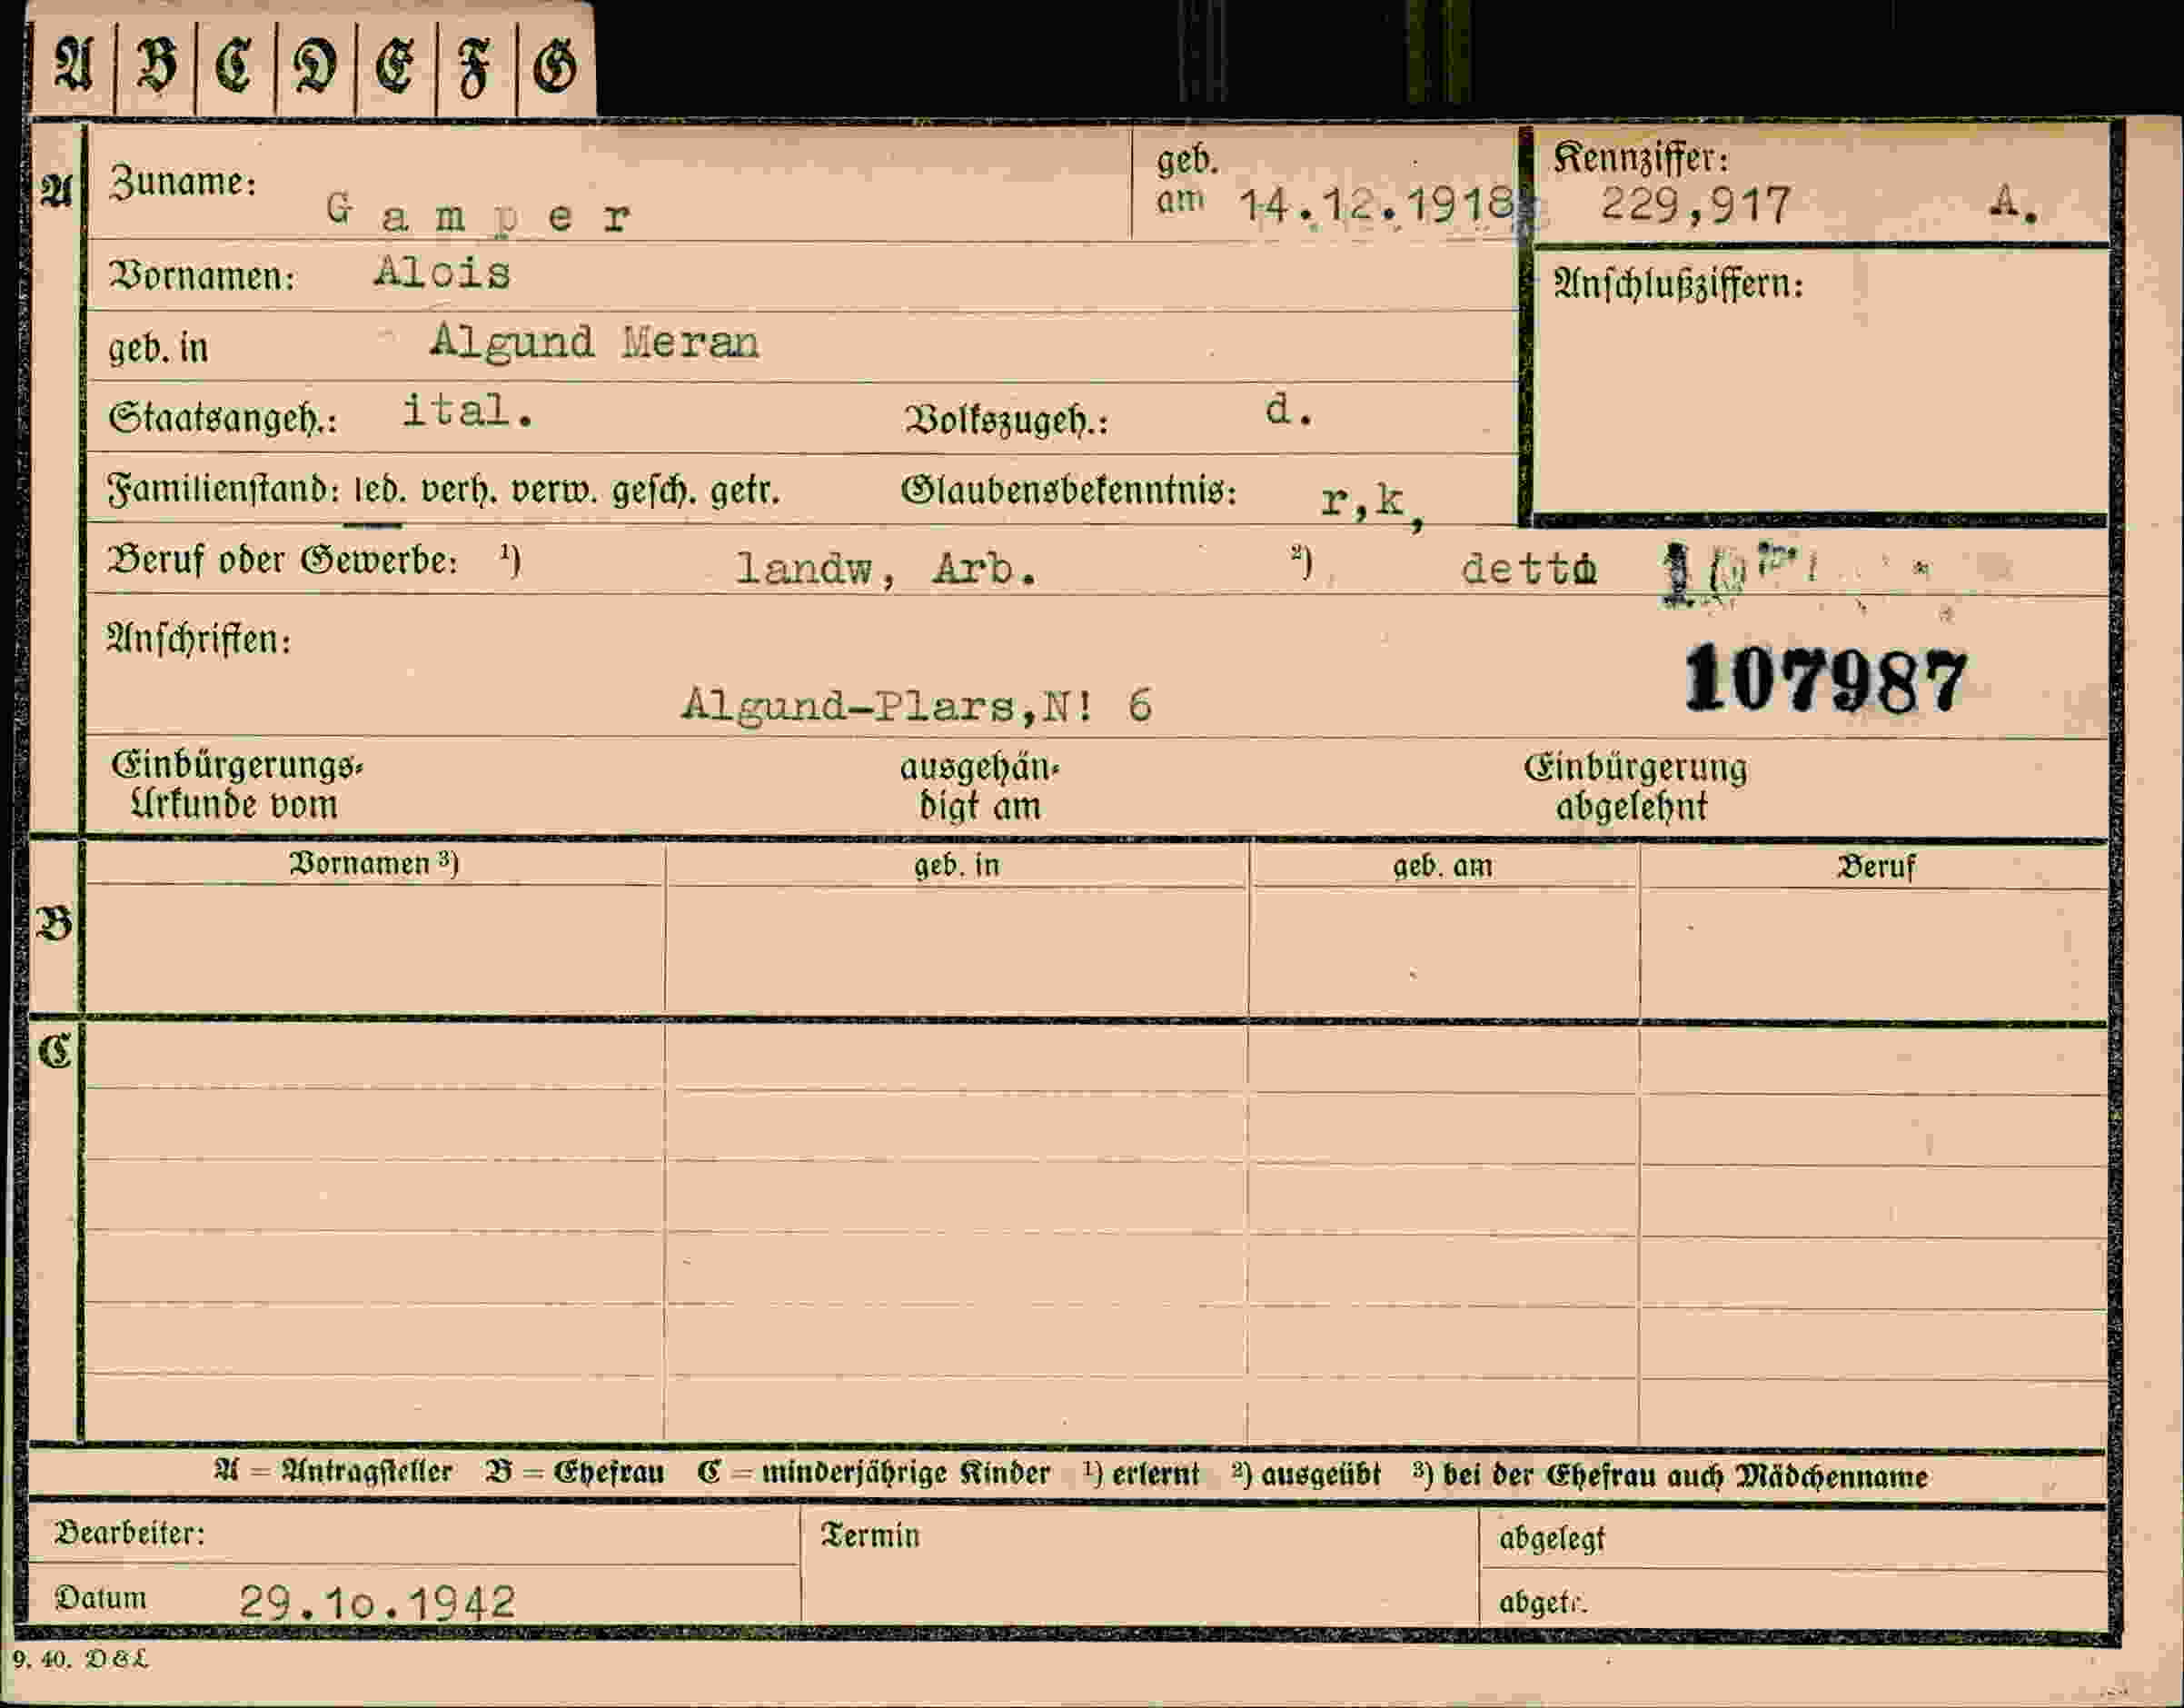The image size is (2184, 1708).
Task: Select index tab letter G
Action: pyautogui.click(x=556, y=66)
